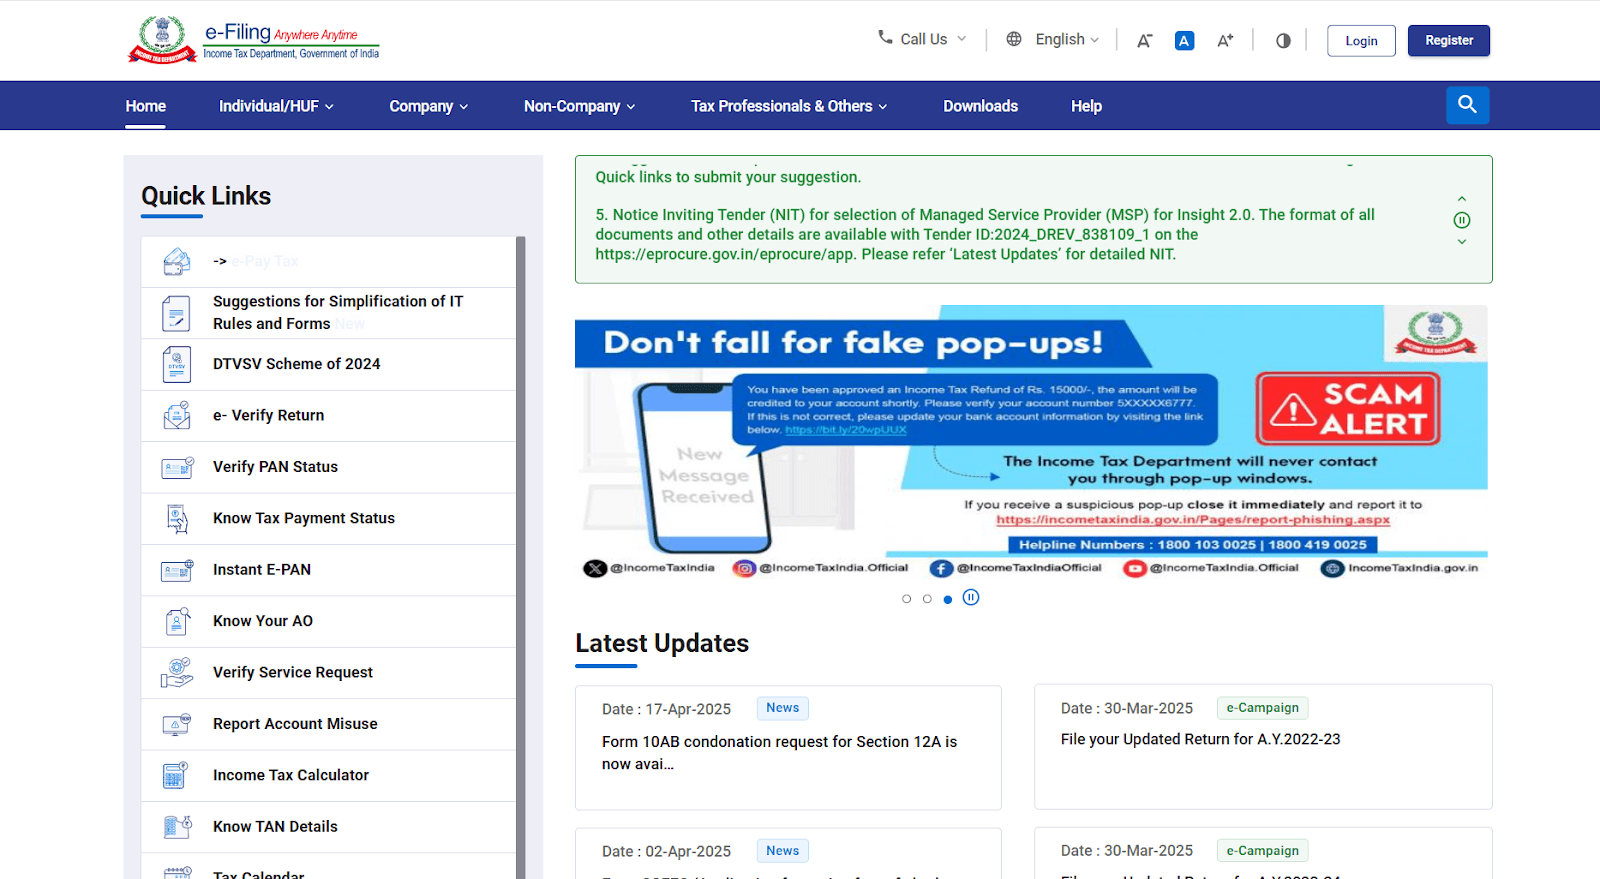
Task: Click the e-Campaign tag on A.Y.2022-23 card
Action: tap(1262, 708)
